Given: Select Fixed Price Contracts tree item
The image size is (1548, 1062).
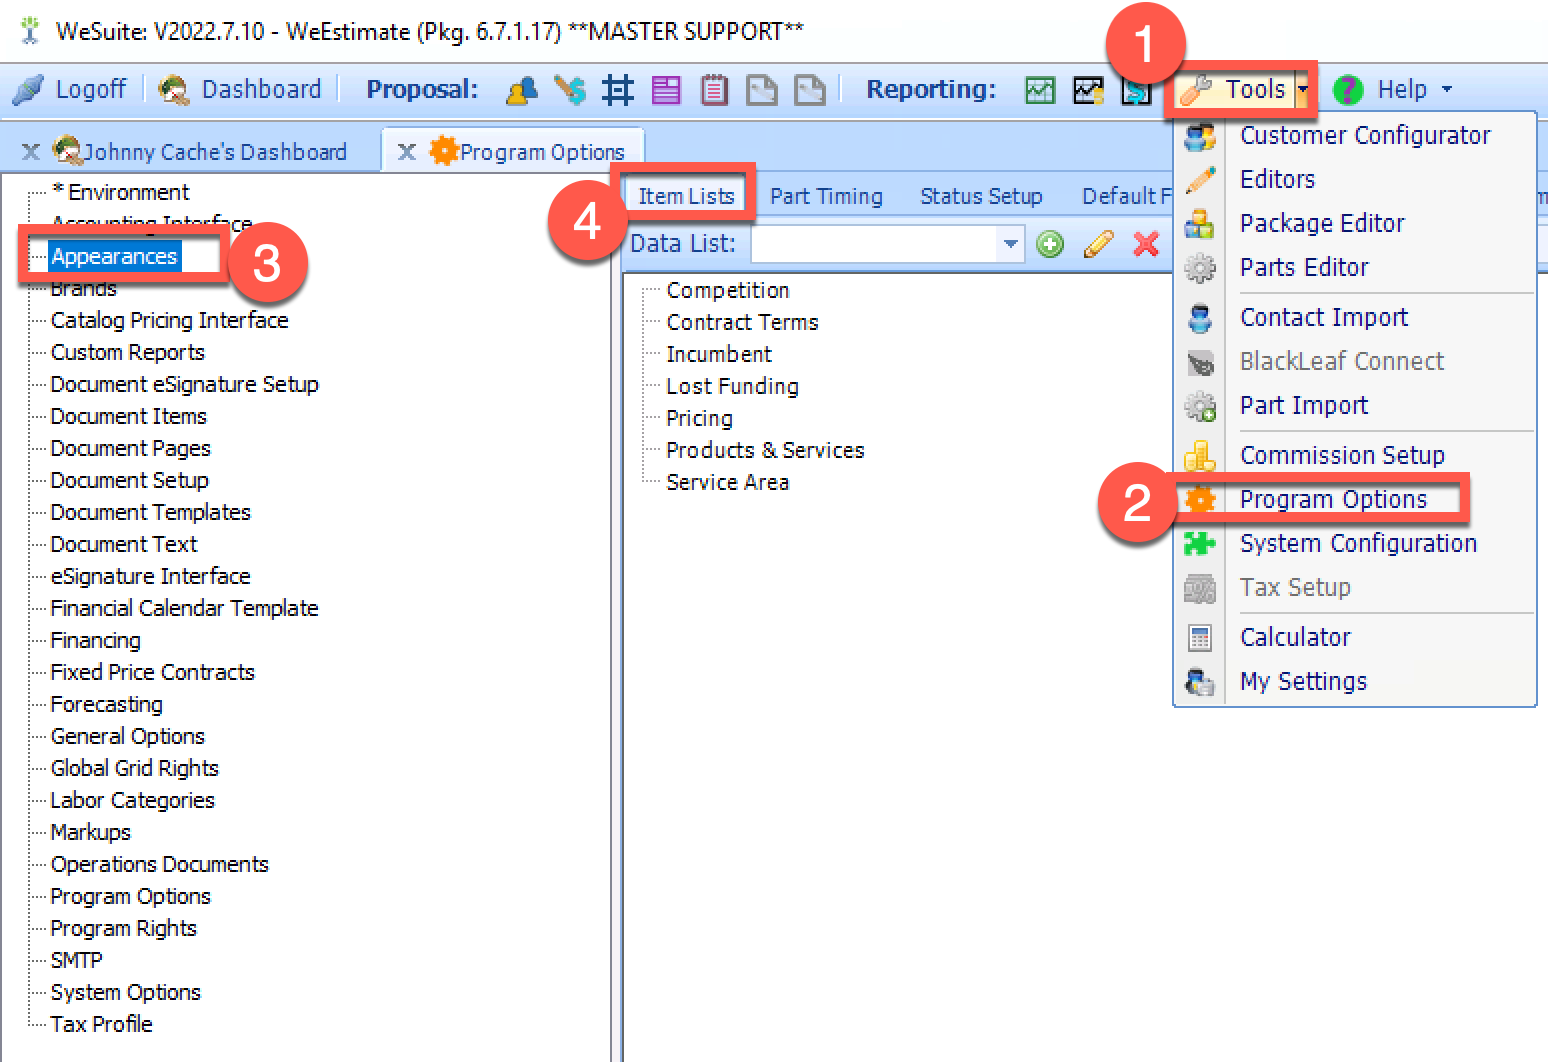Looking at the screenshot, I should [152, 672].
